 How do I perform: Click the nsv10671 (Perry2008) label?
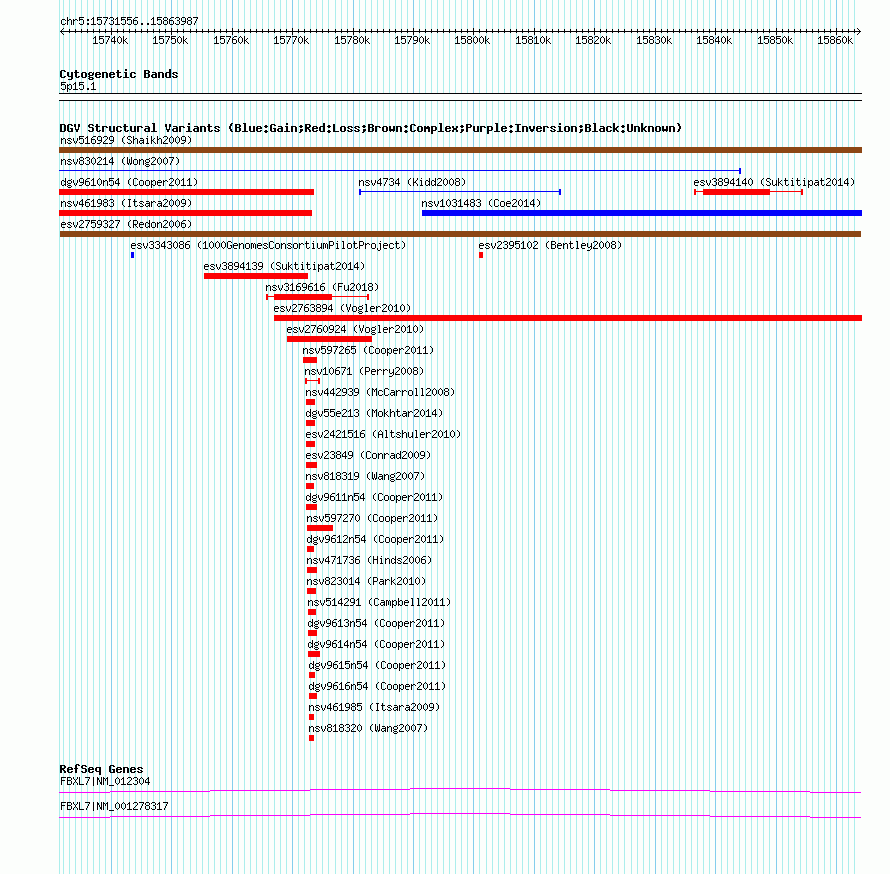click(x=364, y=371)
